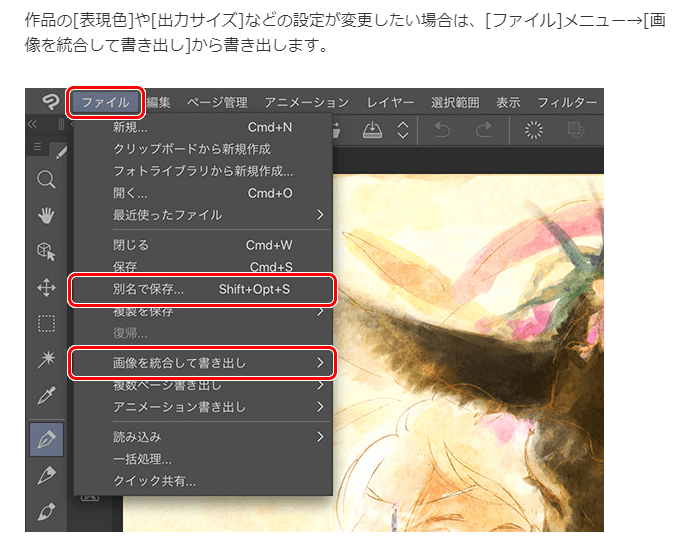The image size is (700, 551).
Task: Click the watercolor canvas artwork
Action: pyautogui.click(x=469, y=353)
